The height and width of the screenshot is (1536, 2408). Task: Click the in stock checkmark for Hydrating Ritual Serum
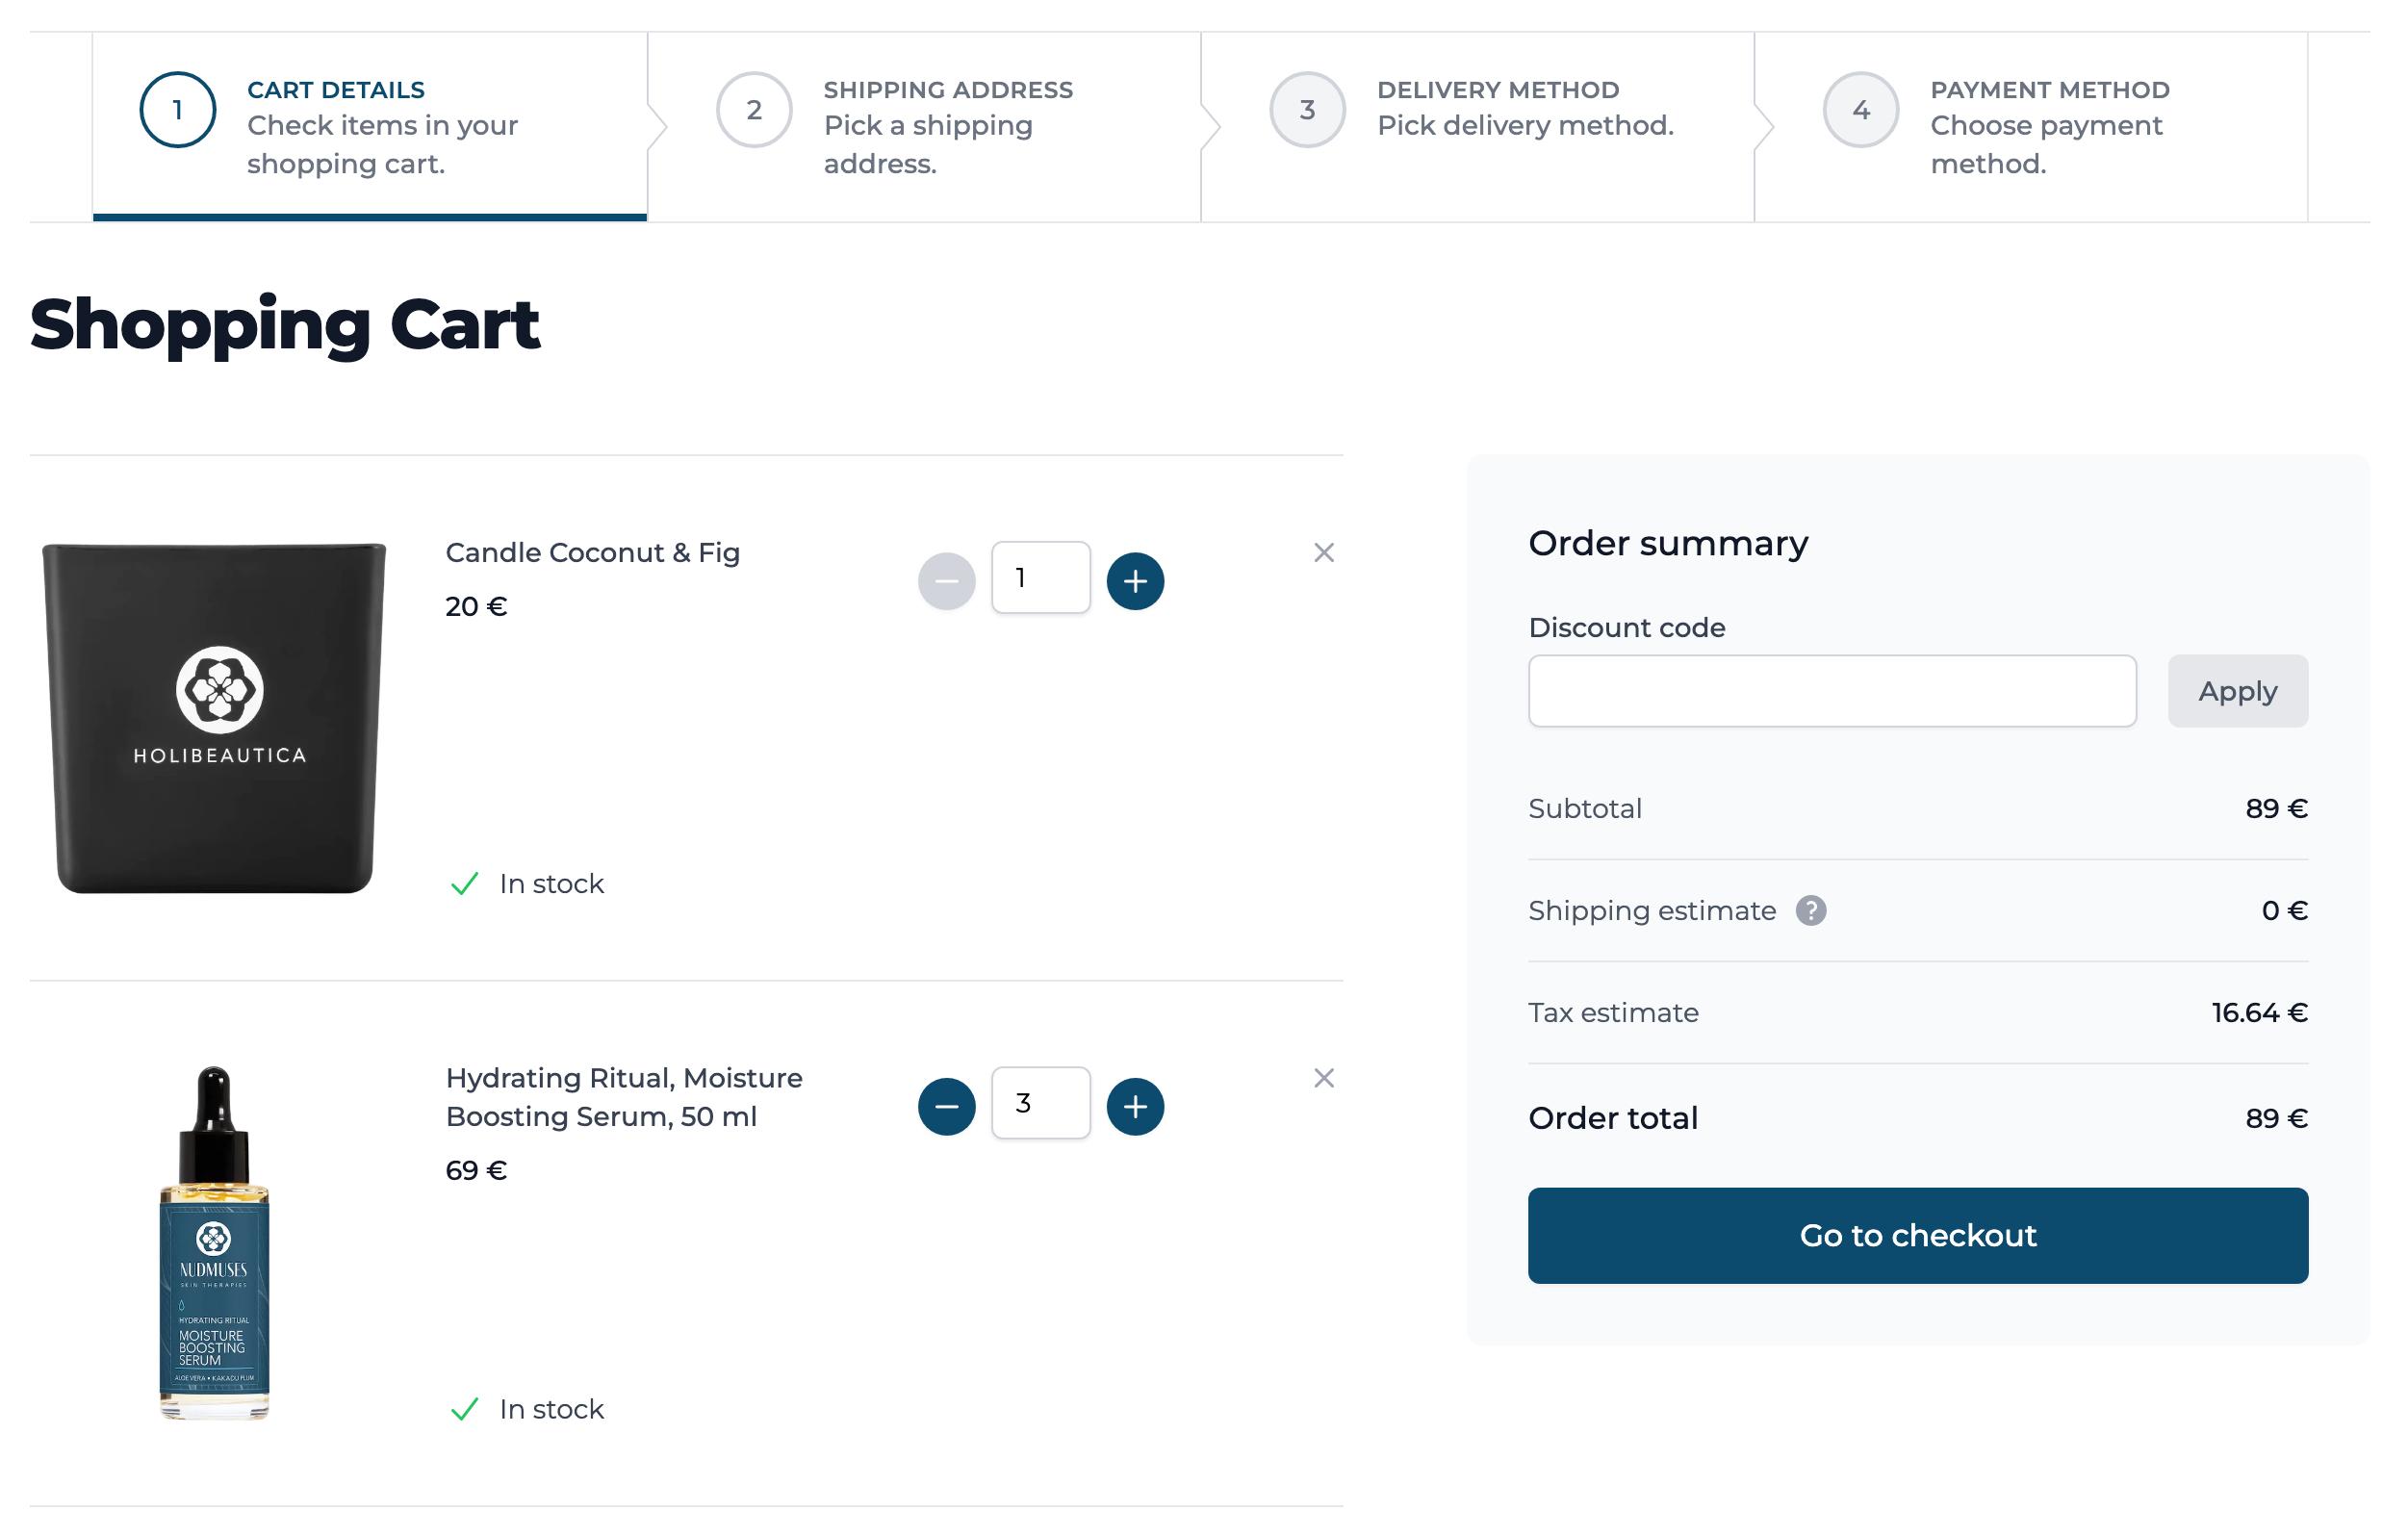(x=463, y=1408)
